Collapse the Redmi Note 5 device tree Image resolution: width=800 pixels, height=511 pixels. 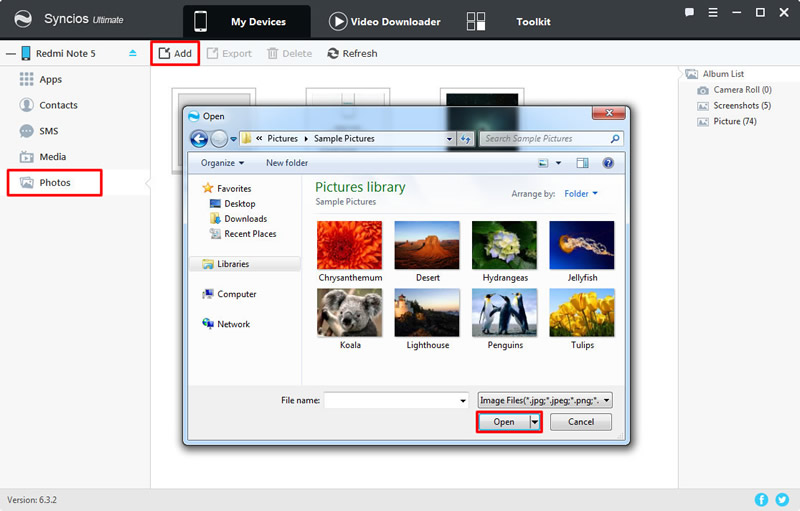(11, 54)
